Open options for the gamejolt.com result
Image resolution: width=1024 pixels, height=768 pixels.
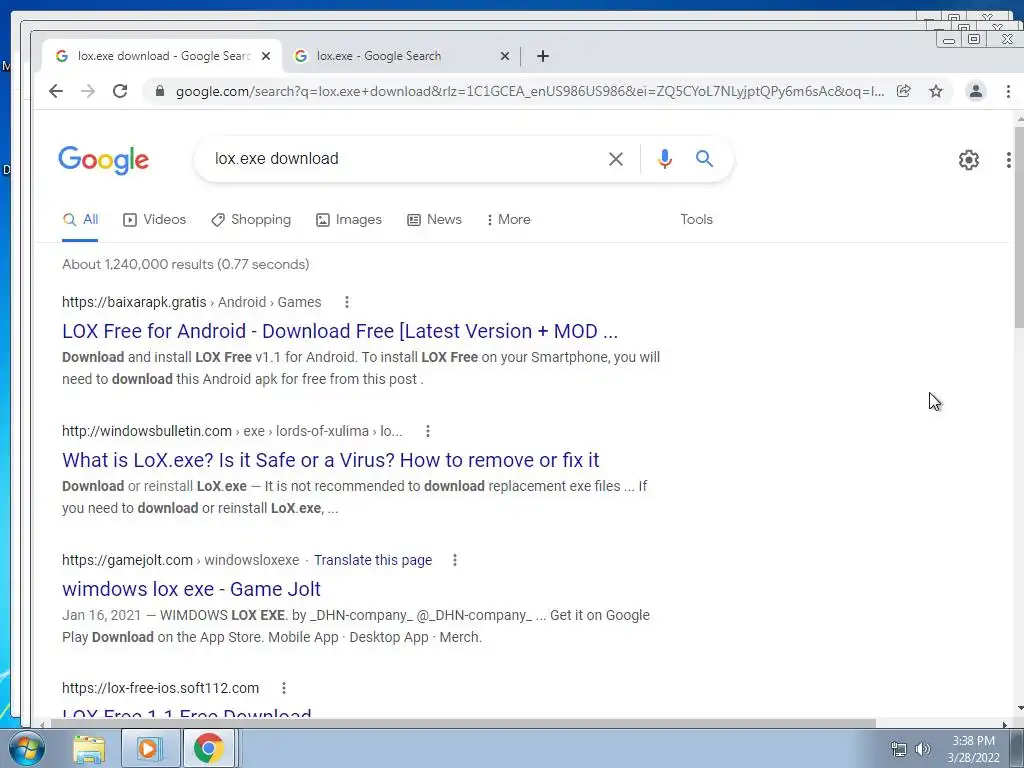coord(455,560)
